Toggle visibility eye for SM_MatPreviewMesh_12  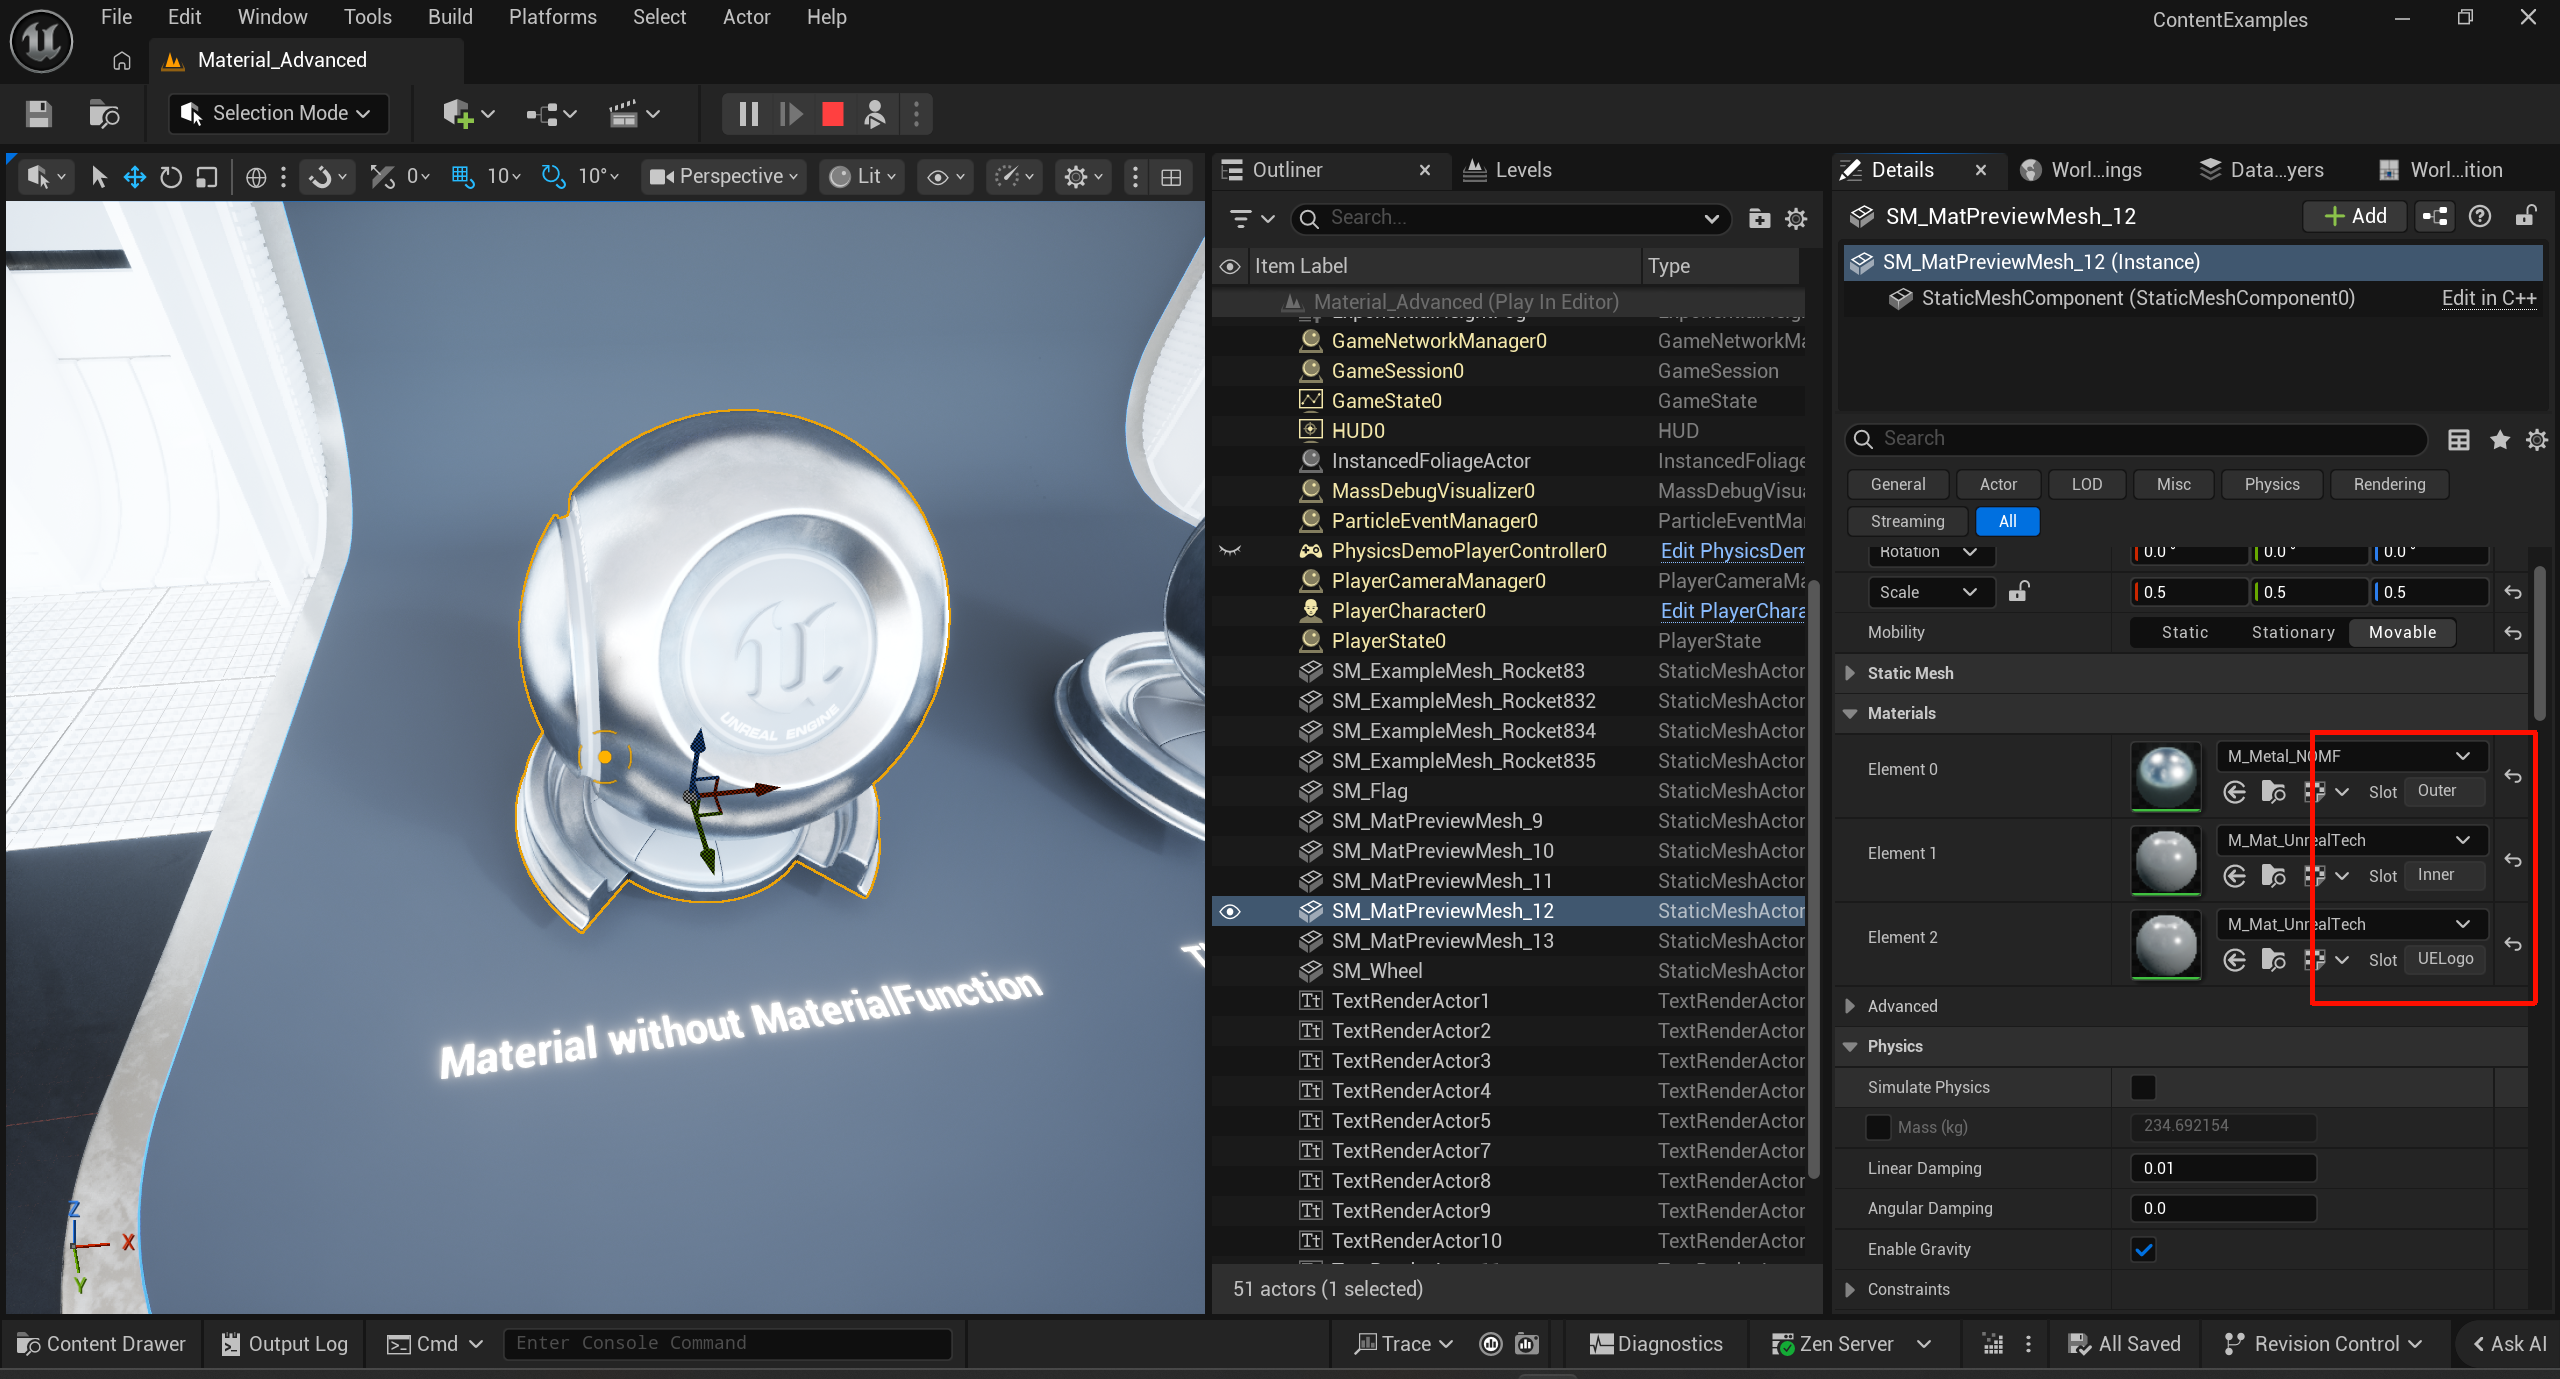[1230, 911]
